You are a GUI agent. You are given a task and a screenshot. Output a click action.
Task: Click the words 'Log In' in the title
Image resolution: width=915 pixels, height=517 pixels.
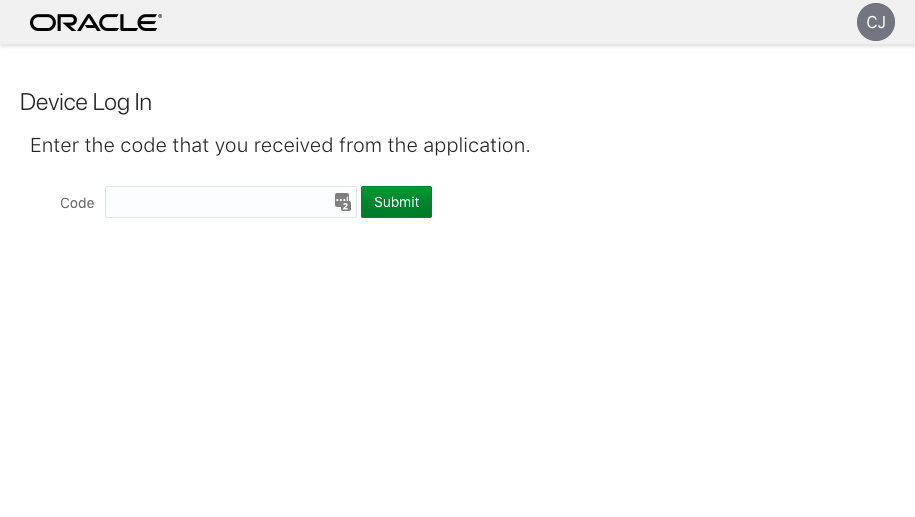click(x=122, y=102)
